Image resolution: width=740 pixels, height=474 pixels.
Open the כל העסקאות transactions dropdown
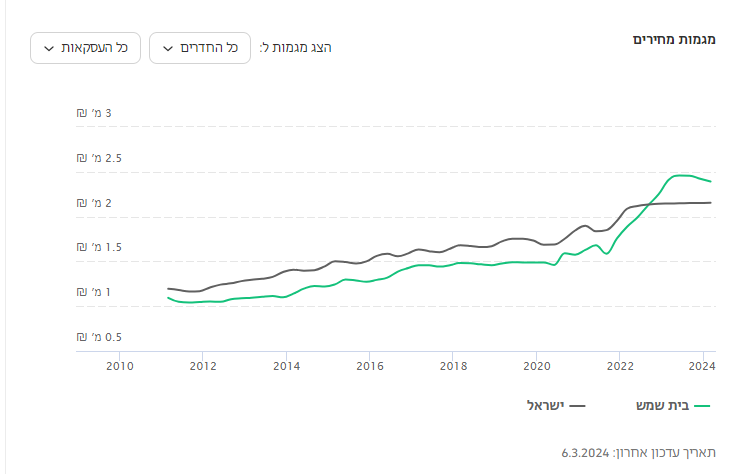point(83,48)
